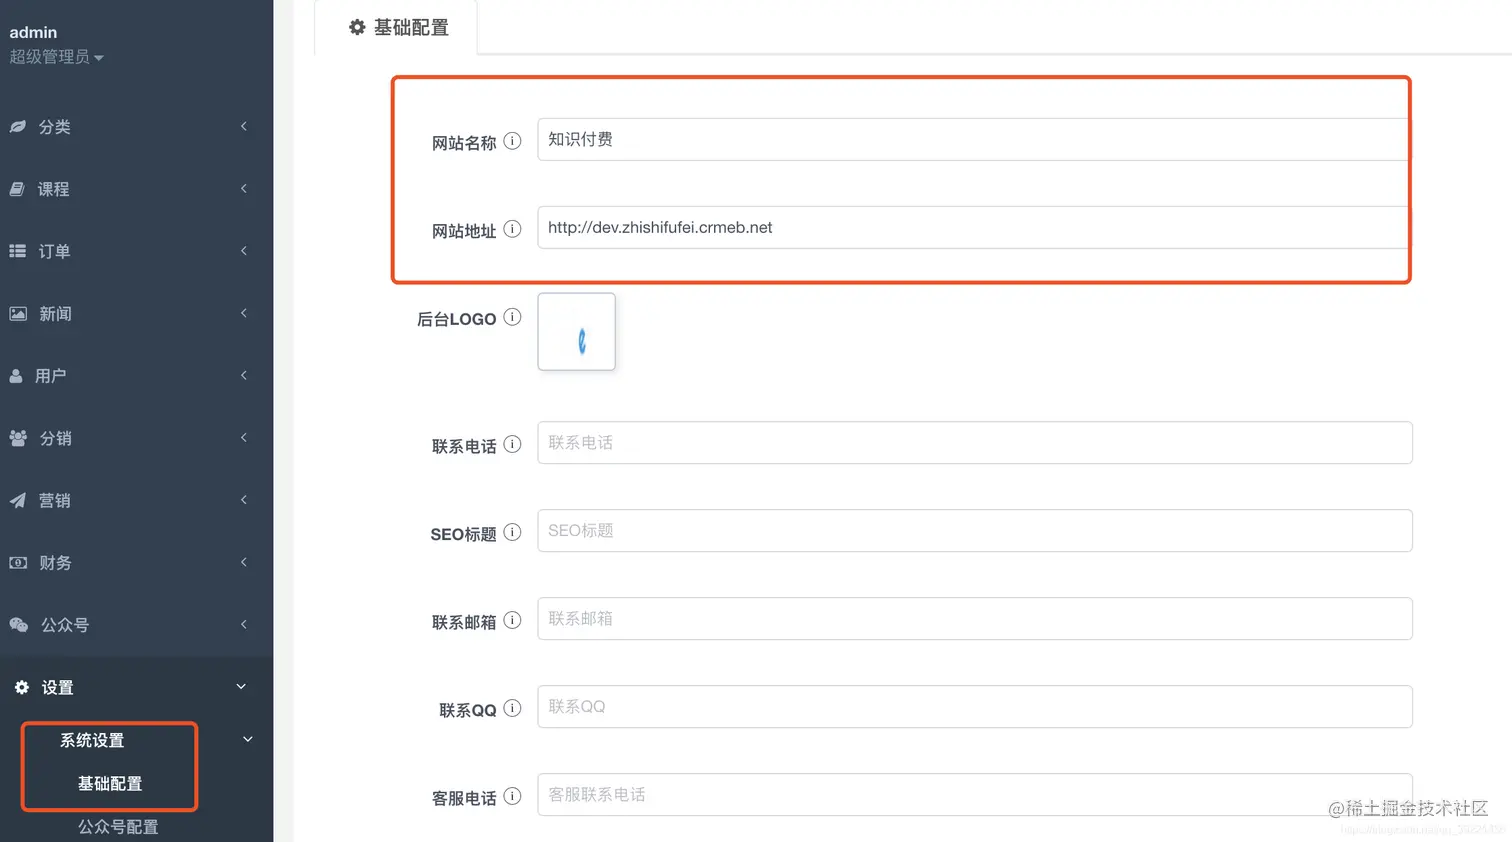
Task: Expand the 财务 menu chevron
Action: (x=243, y=562)
